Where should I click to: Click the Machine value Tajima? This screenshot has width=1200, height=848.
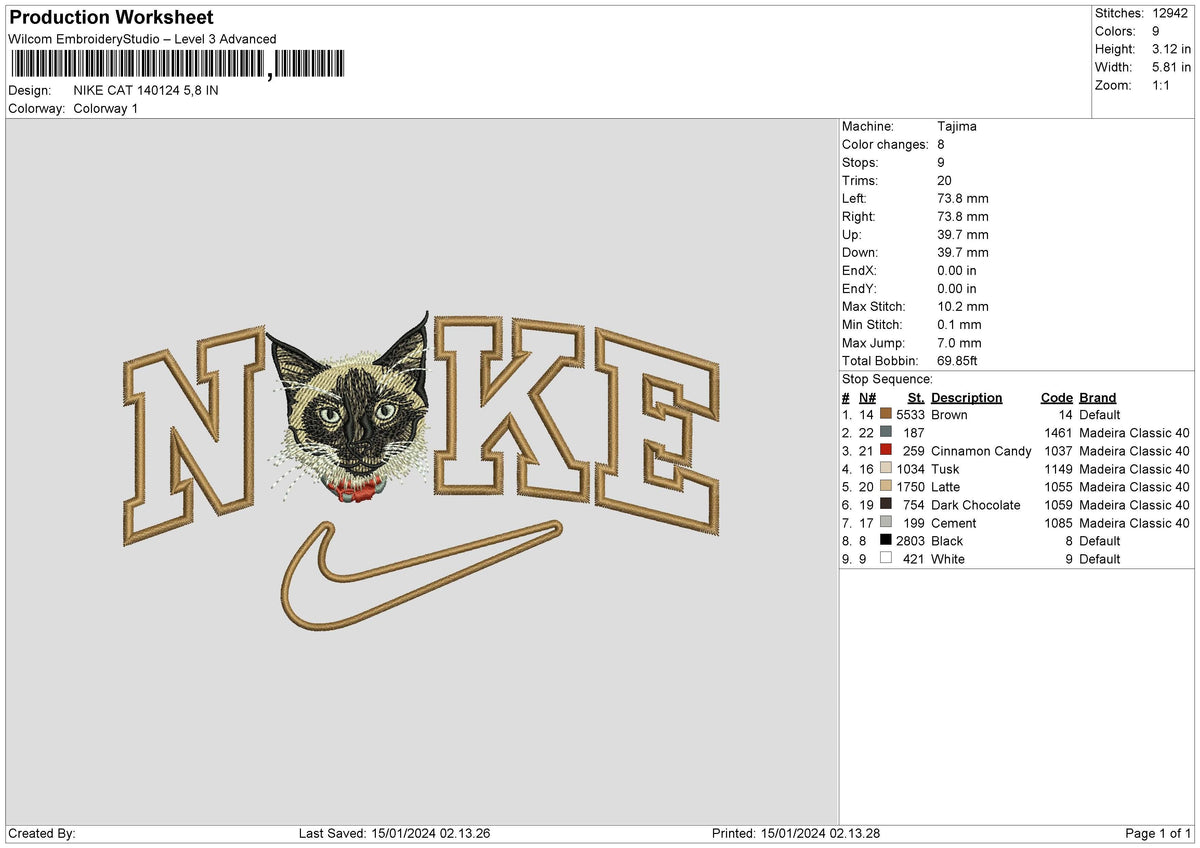(957, 126)
